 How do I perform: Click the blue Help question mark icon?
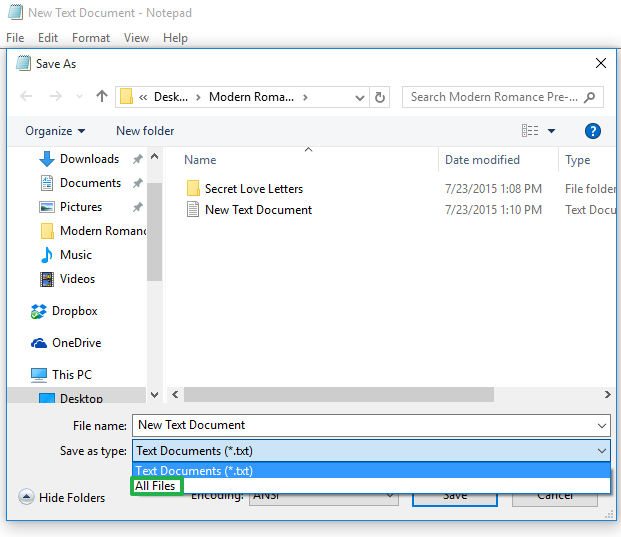pyautogui.click(x=592, y=131)
